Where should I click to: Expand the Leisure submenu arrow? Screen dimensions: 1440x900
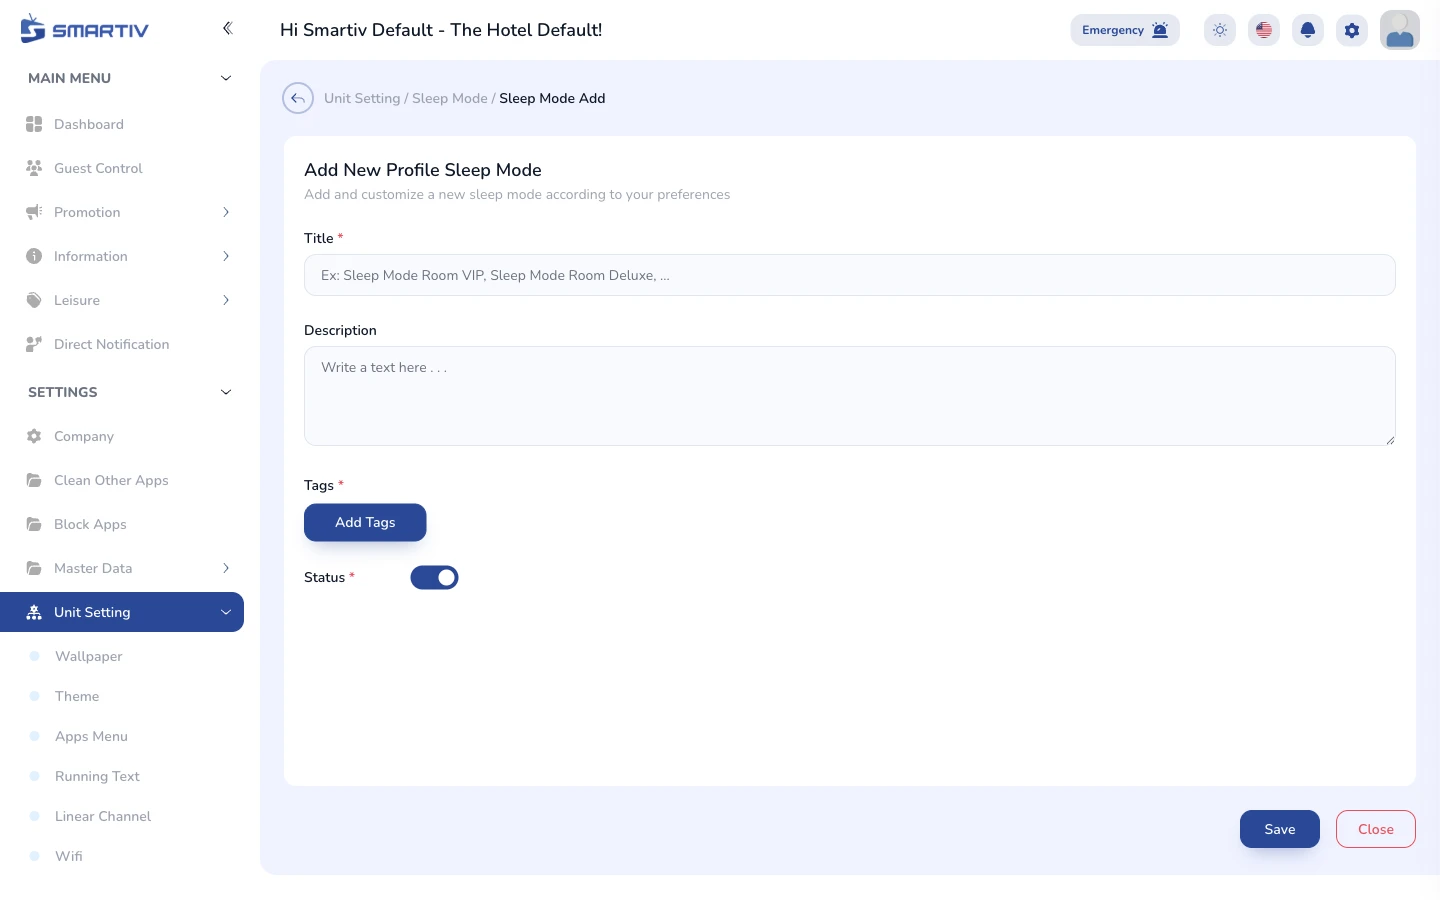pos(226,300)
